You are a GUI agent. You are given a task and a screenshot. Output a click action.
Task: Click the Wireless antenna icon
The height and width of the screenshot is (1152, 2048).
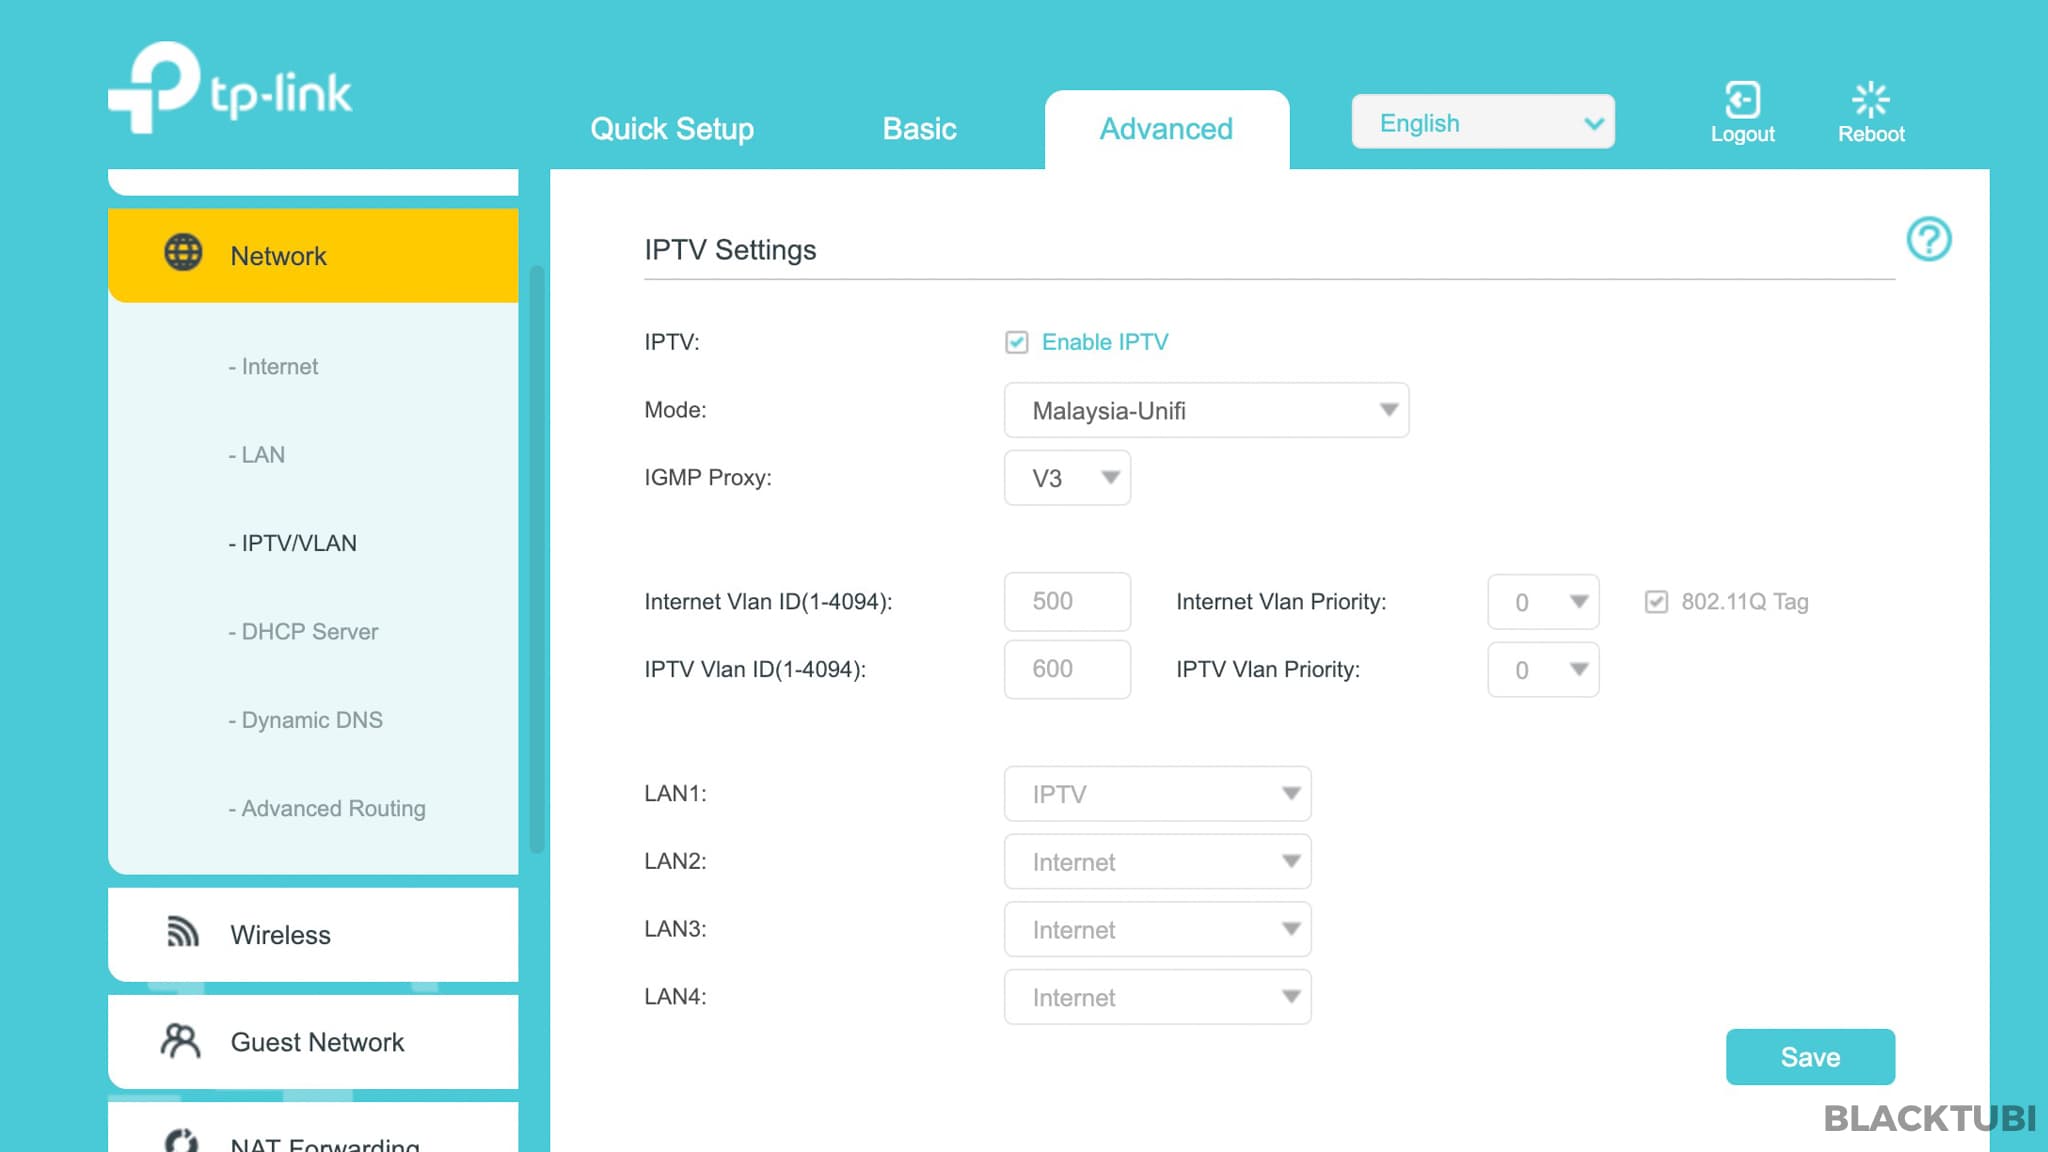183,933
